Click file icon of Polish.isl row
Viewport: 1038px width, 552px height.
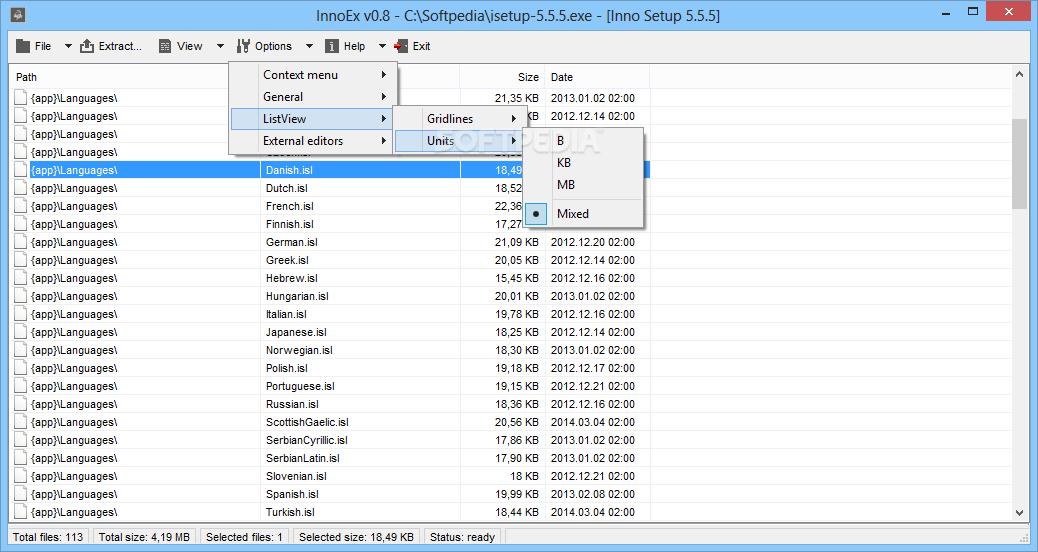pos(21,368)
